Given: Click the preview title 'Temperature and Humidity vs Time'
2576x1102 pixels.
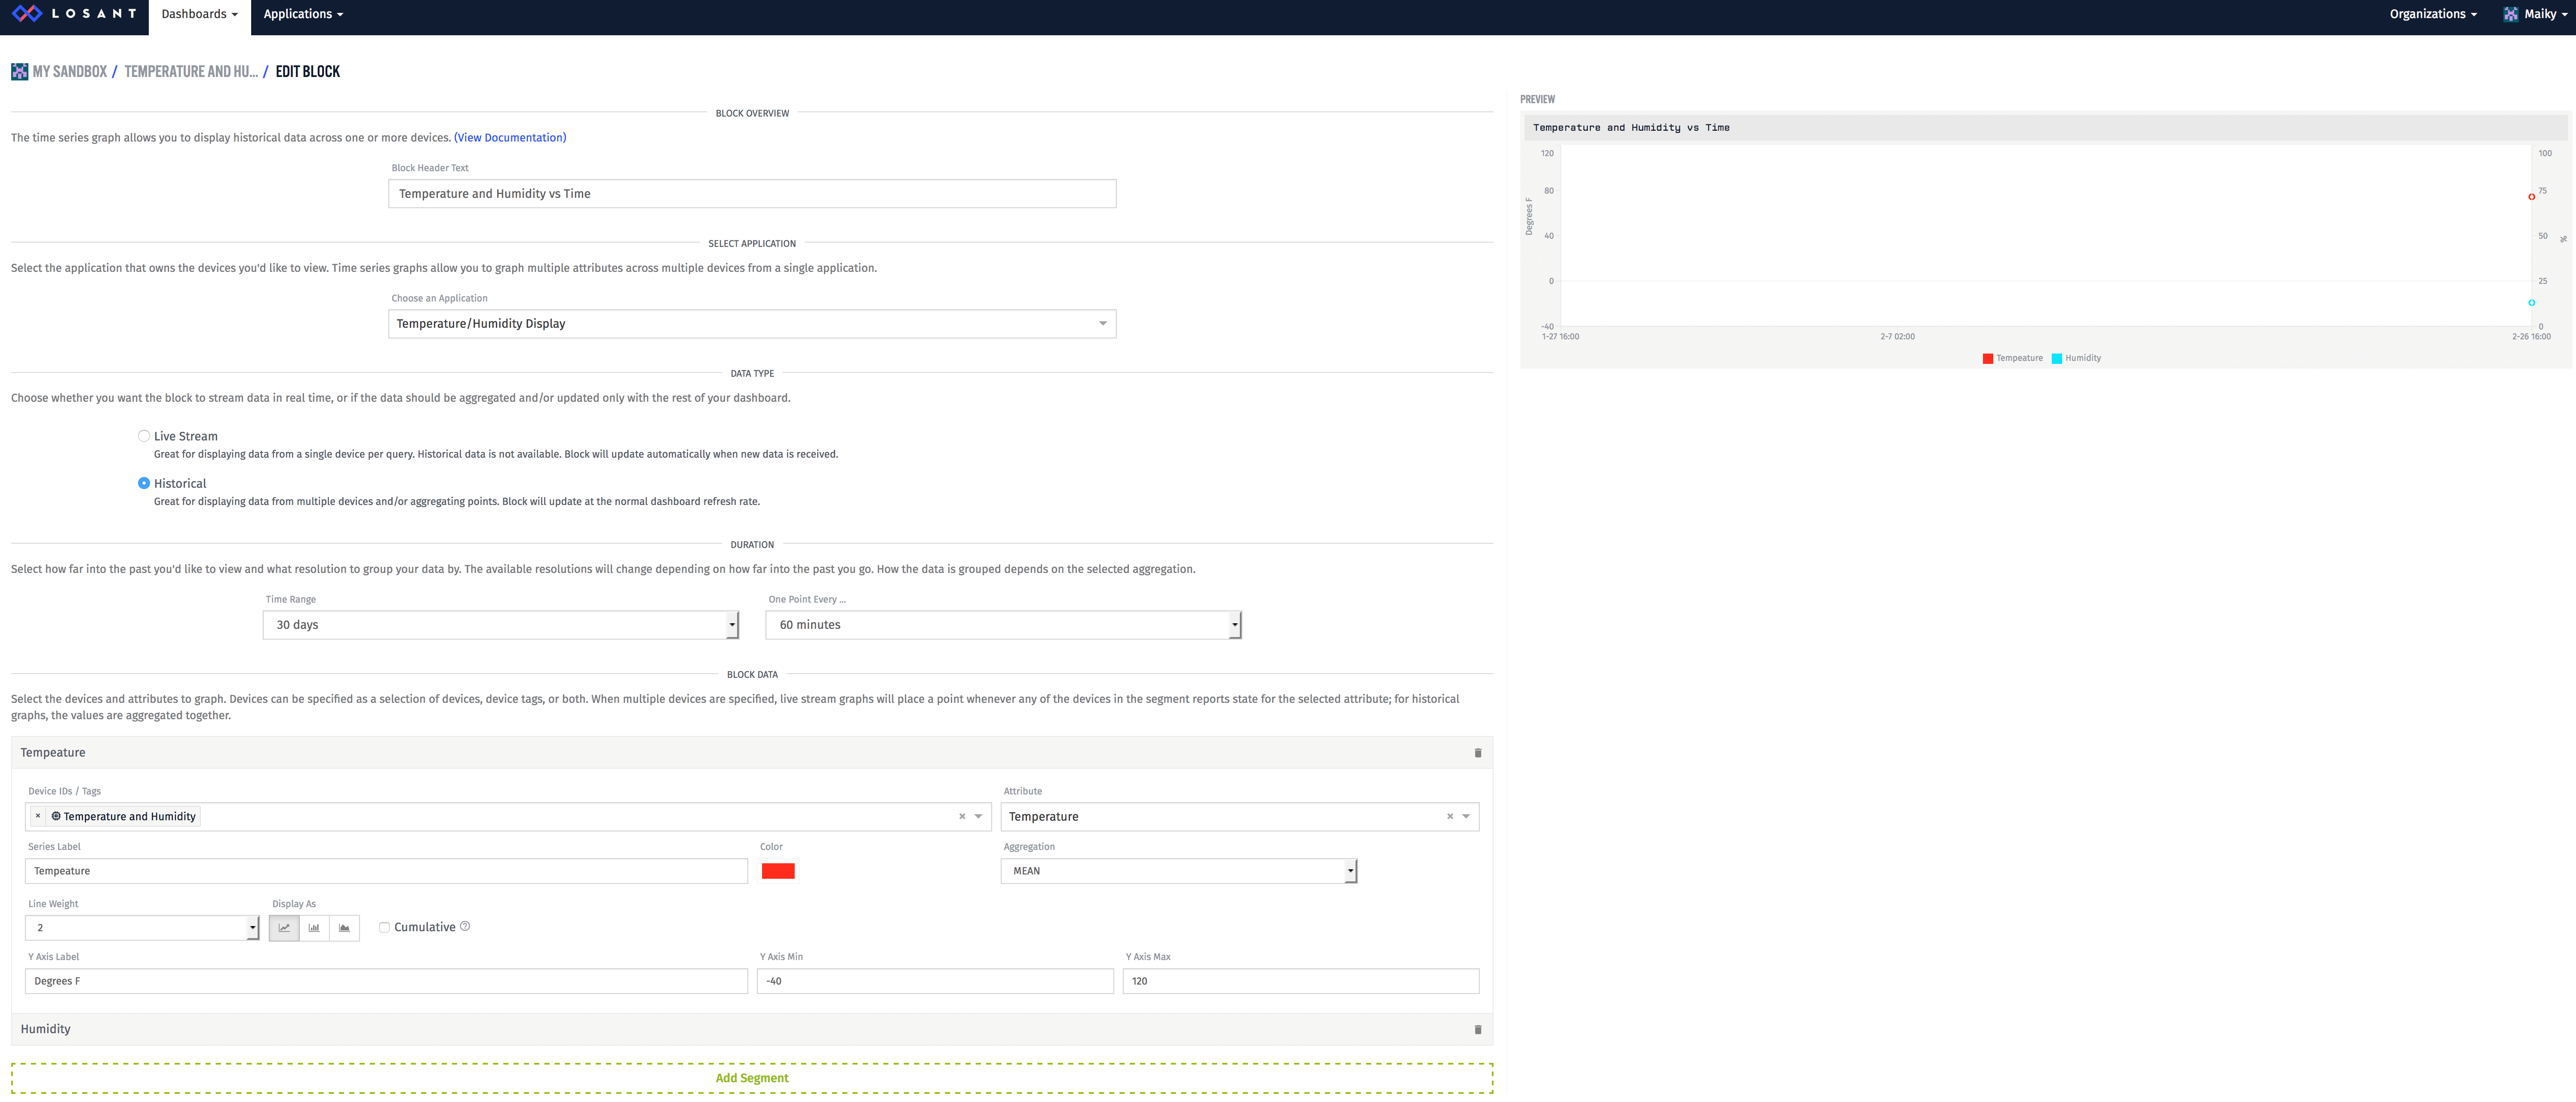Looking at the screenshot, I should 1631,128.
